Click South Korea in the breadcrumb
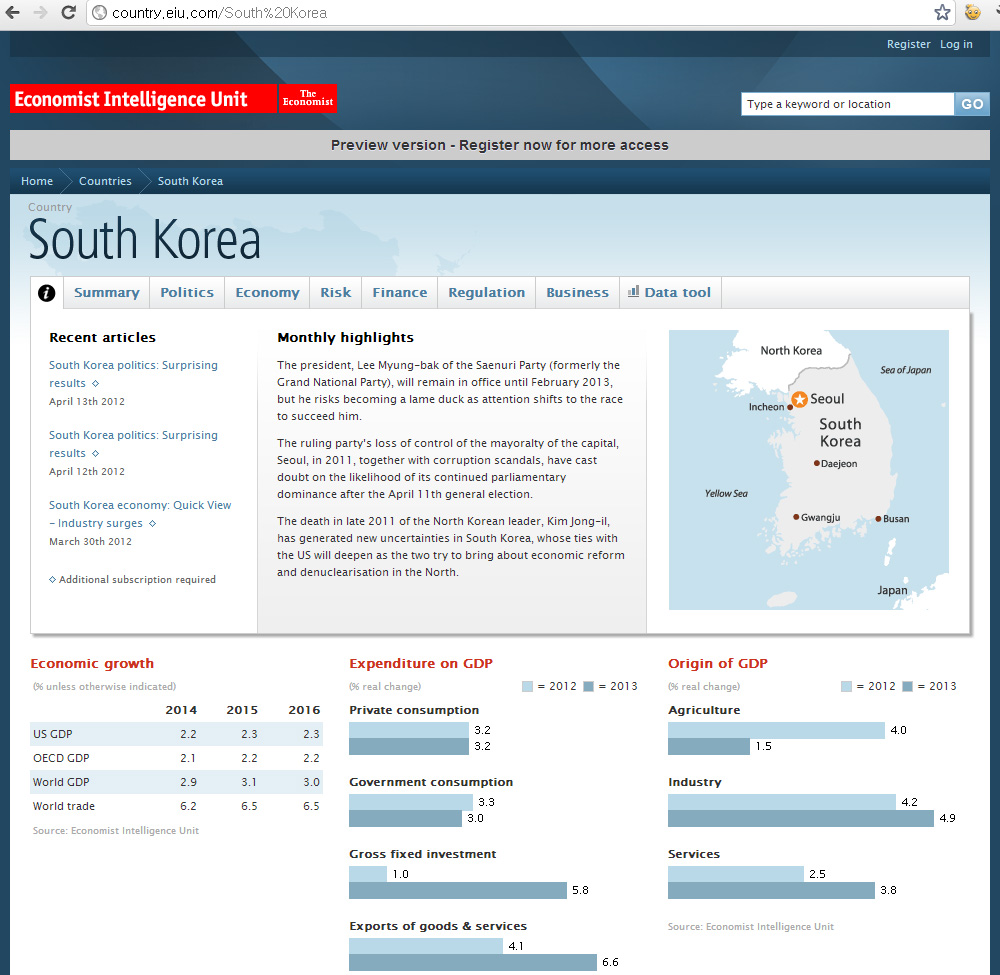This screenshot has height=975, width=1000. pos(190,181)
